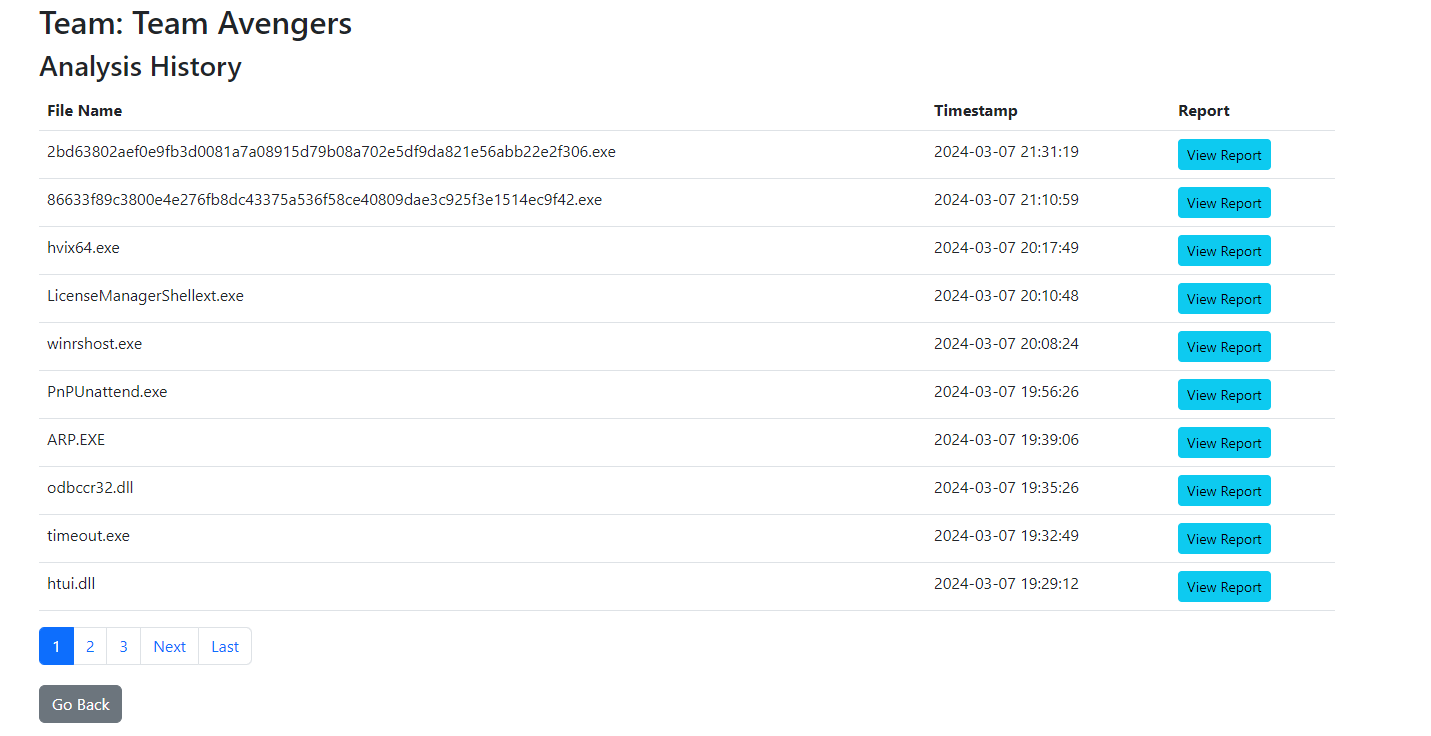Open report for LicenseManagerShellext.exe
This screenshot has height=736, width=1431.
[1223, 299]
